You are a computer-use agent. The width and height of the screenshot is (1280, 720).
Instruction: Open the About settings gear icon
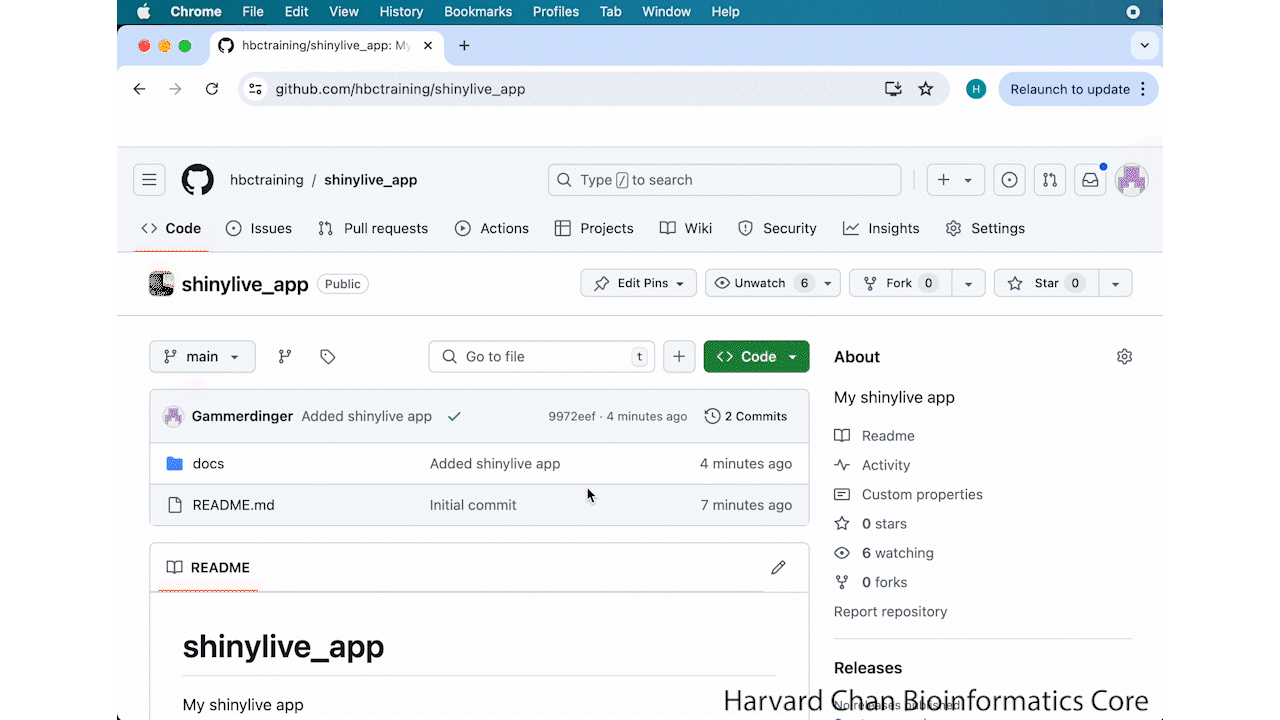[1124, 357]
